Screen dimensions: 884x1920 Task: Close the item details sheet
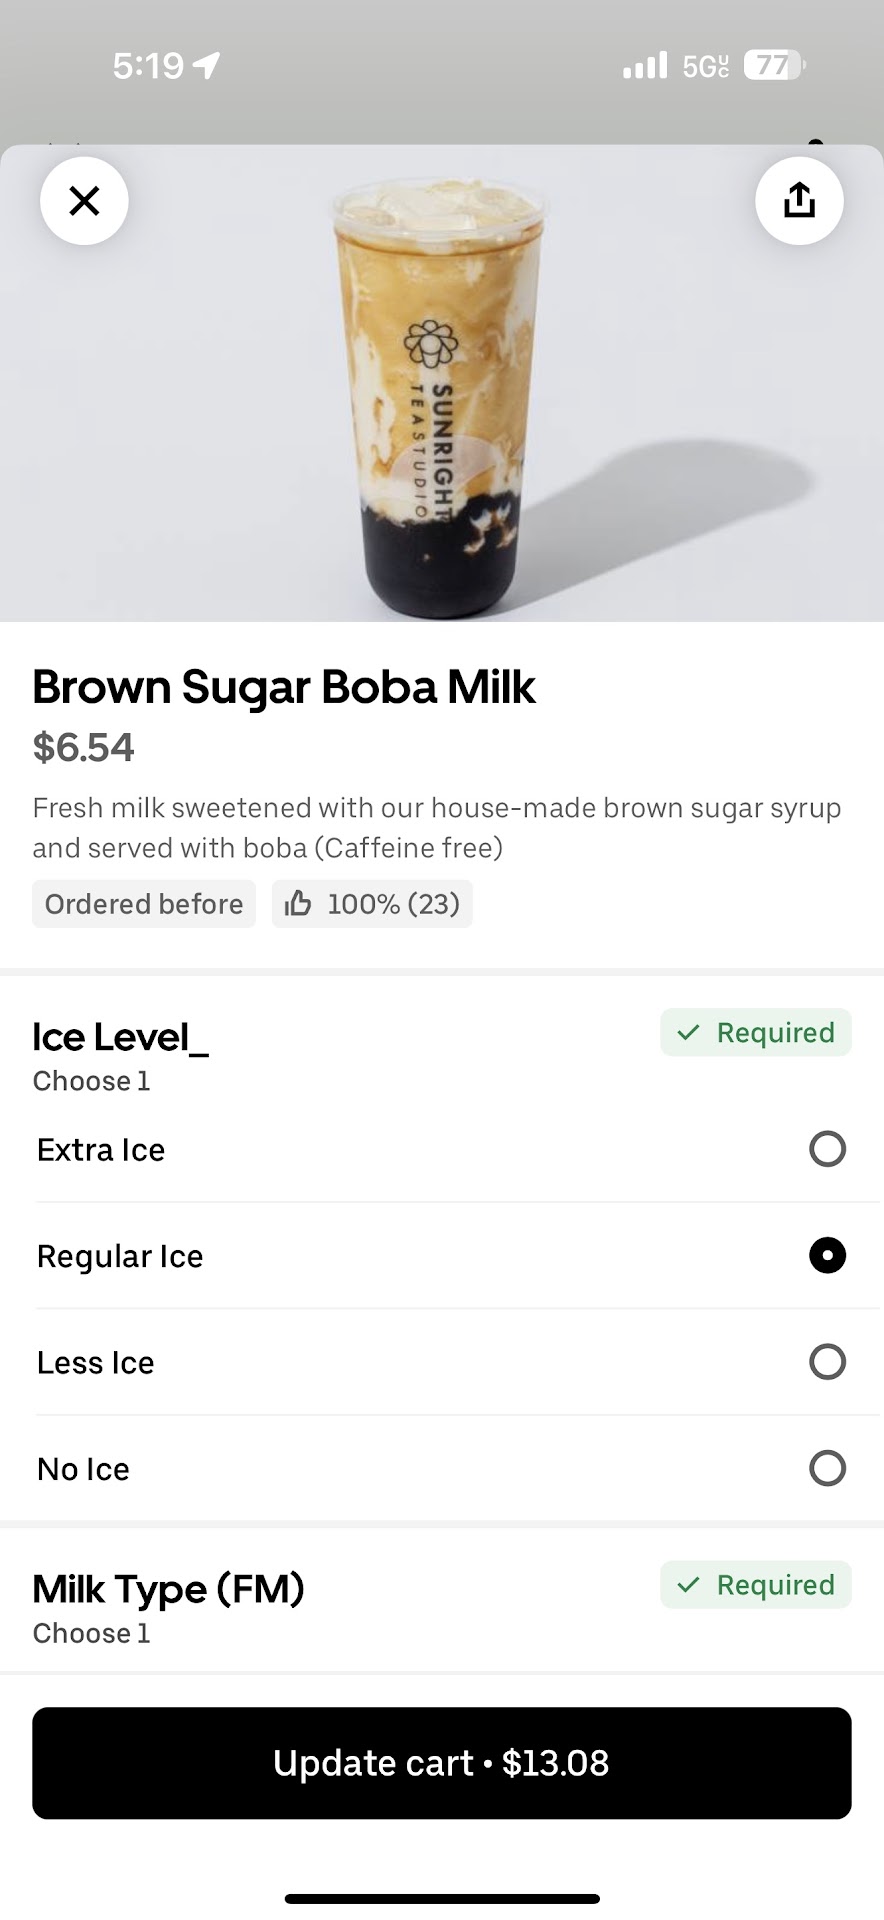pos(84,201)
